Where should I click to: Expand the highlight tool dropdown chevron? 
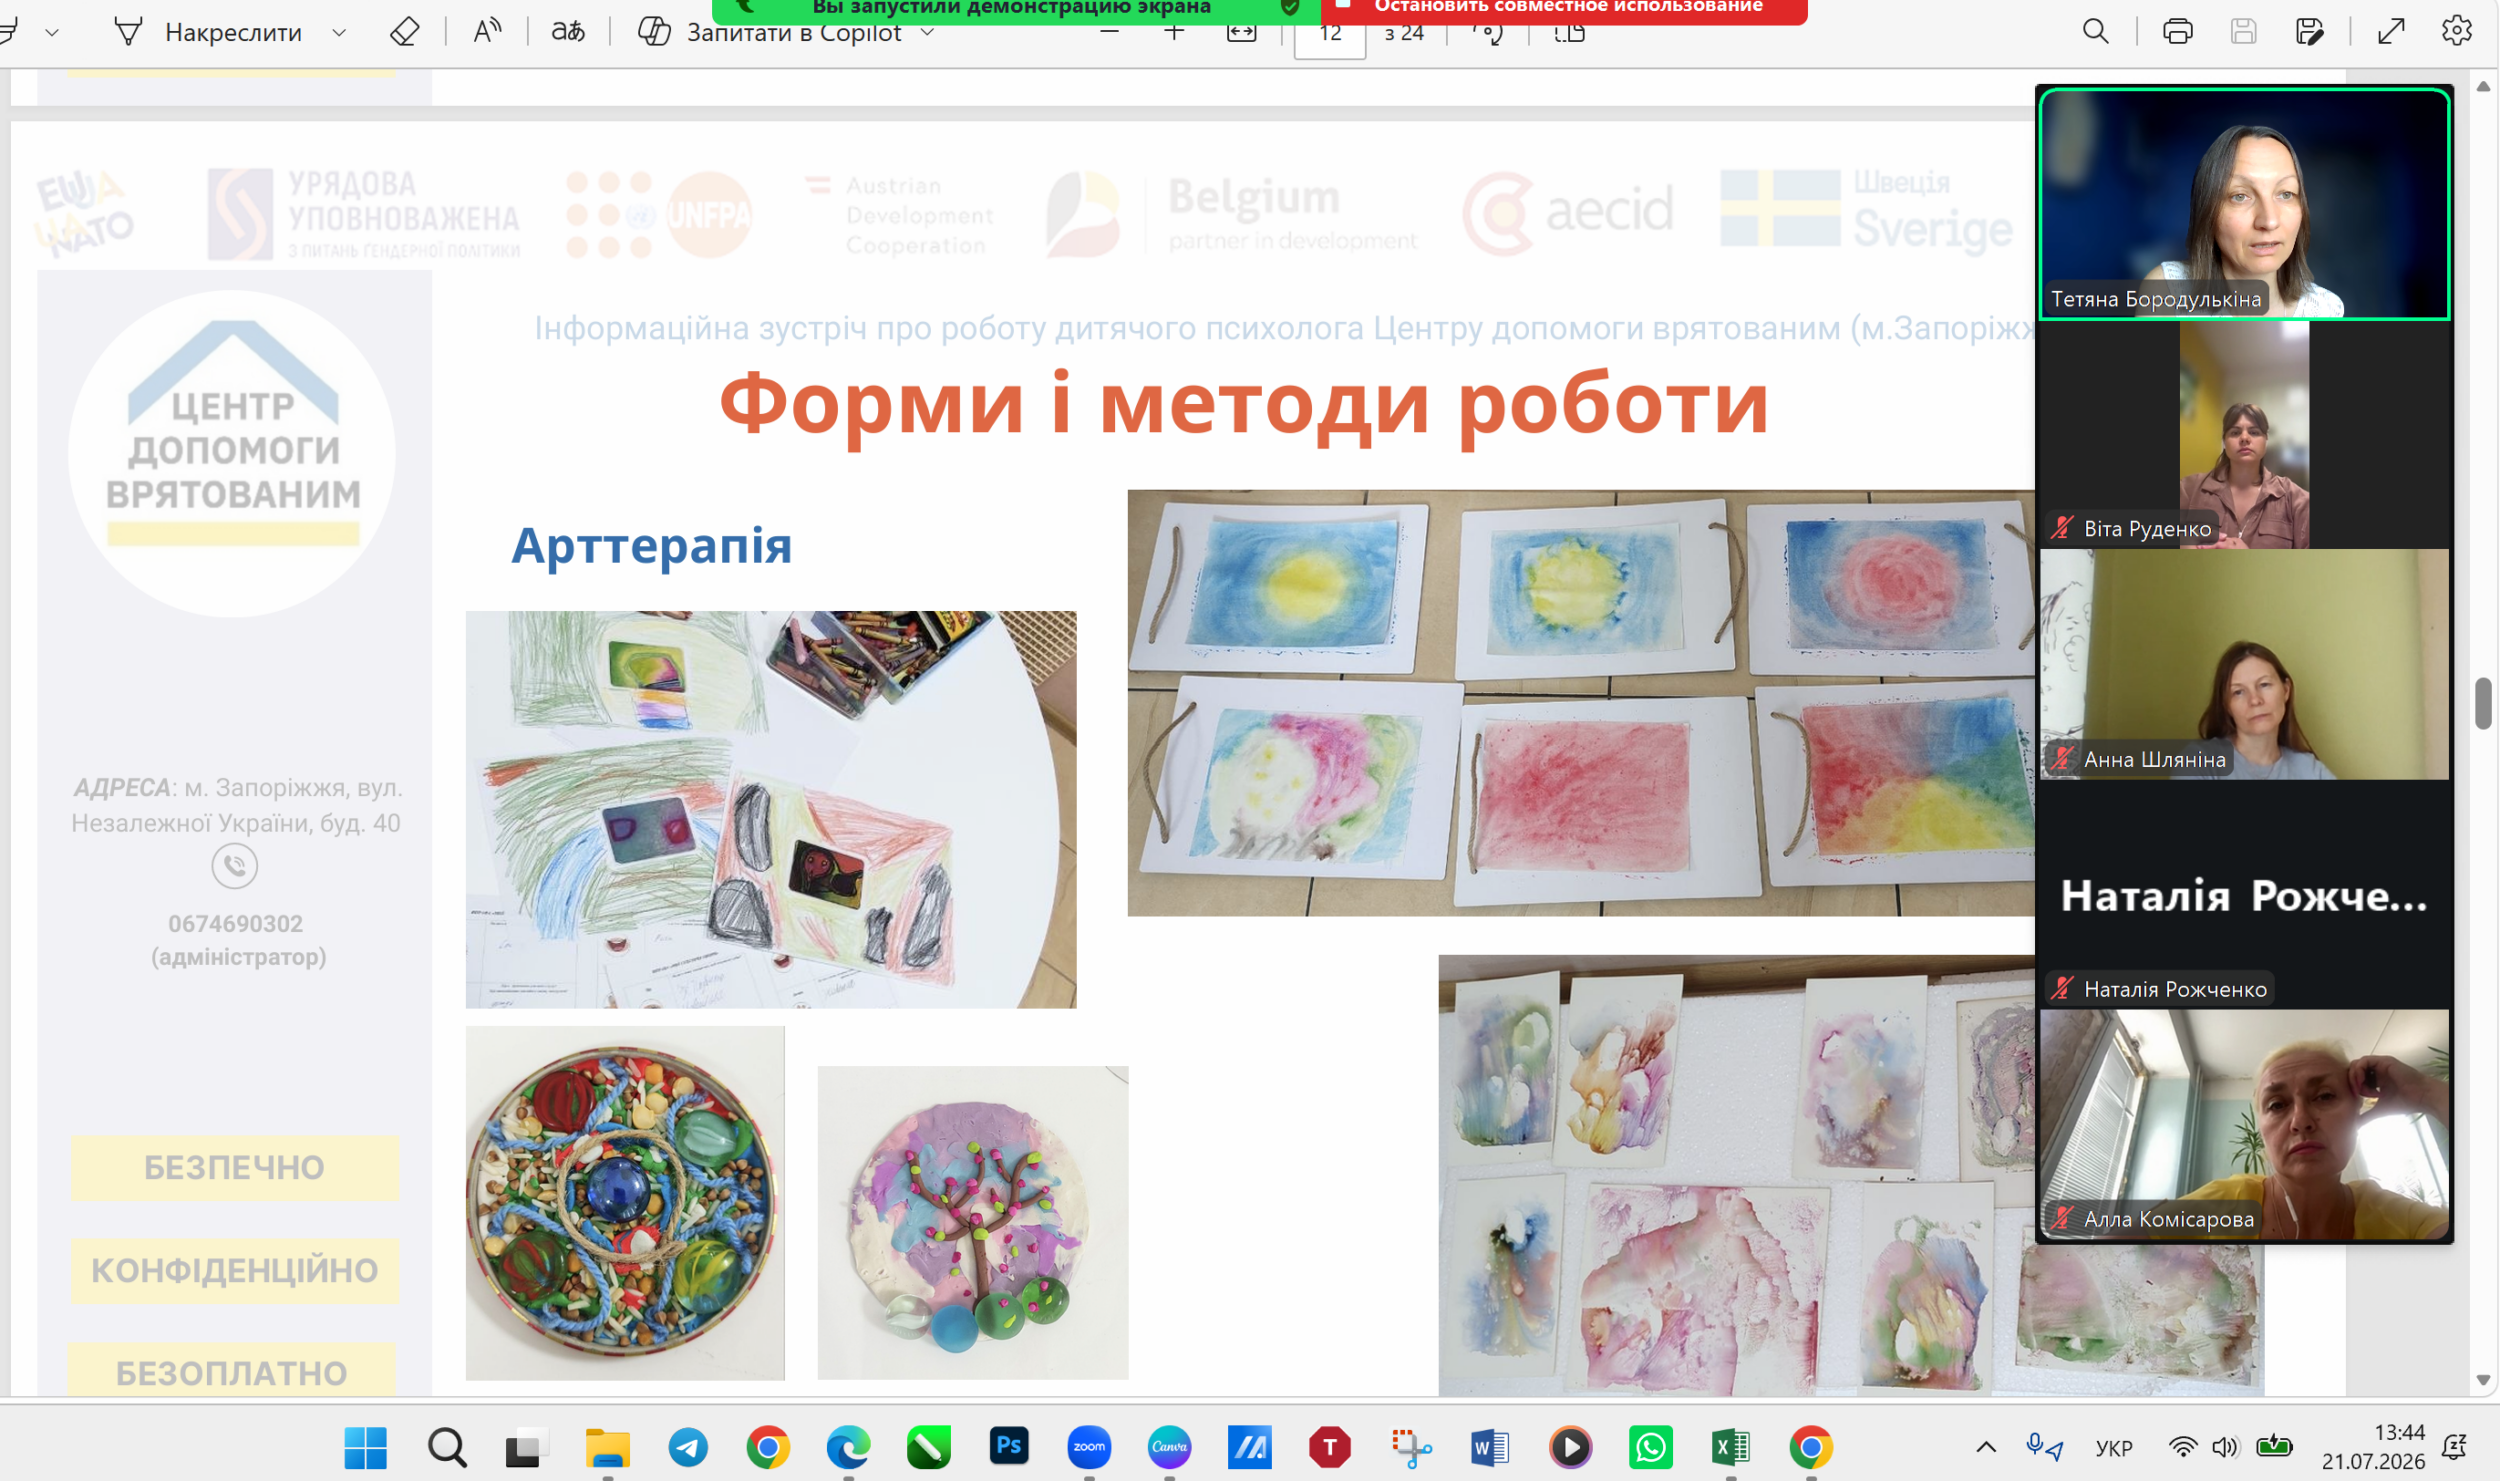[52, 33]
